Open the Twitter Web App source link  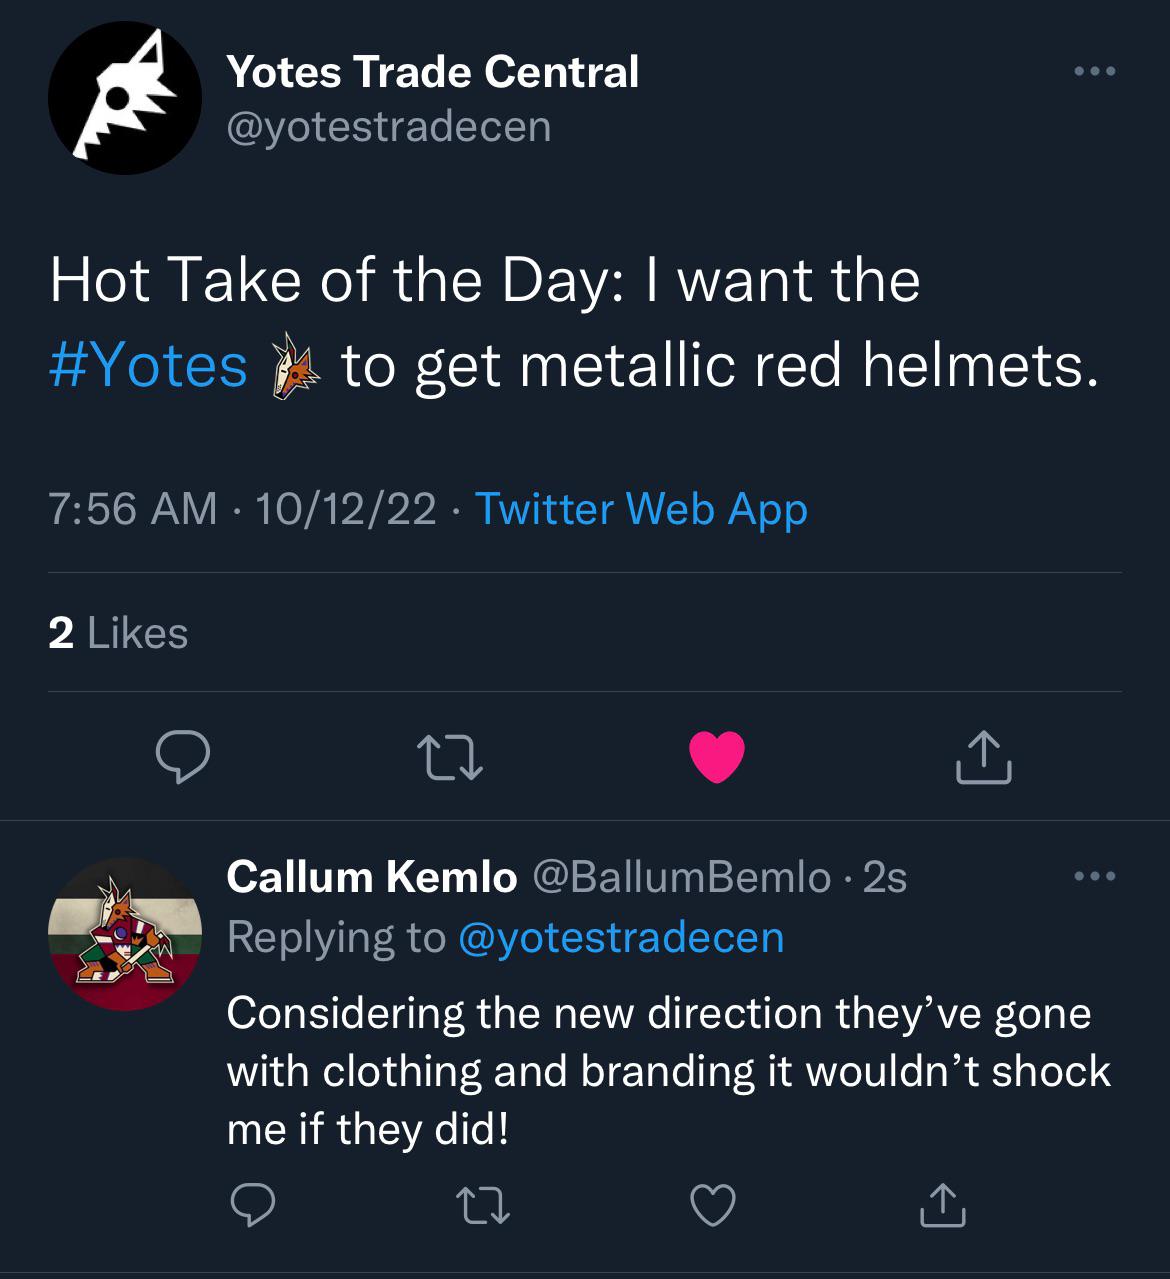641,509
